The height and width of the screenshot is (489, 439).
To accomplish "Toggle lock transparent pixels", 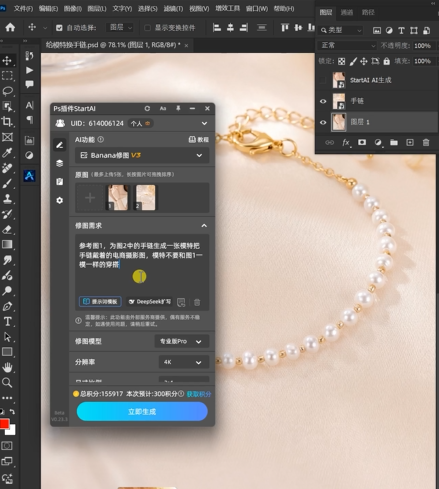I will (x=341, y=61).
